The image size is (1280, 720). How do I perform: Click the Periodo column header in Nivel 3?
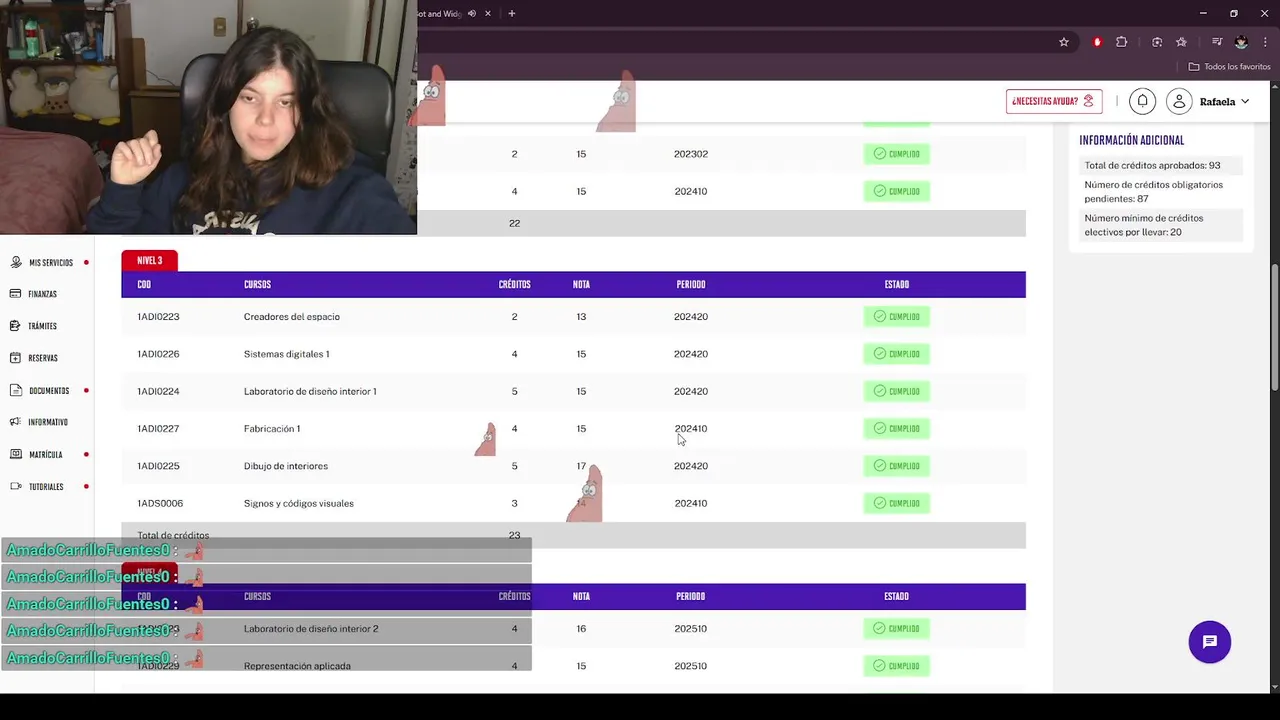pos(690,285)
